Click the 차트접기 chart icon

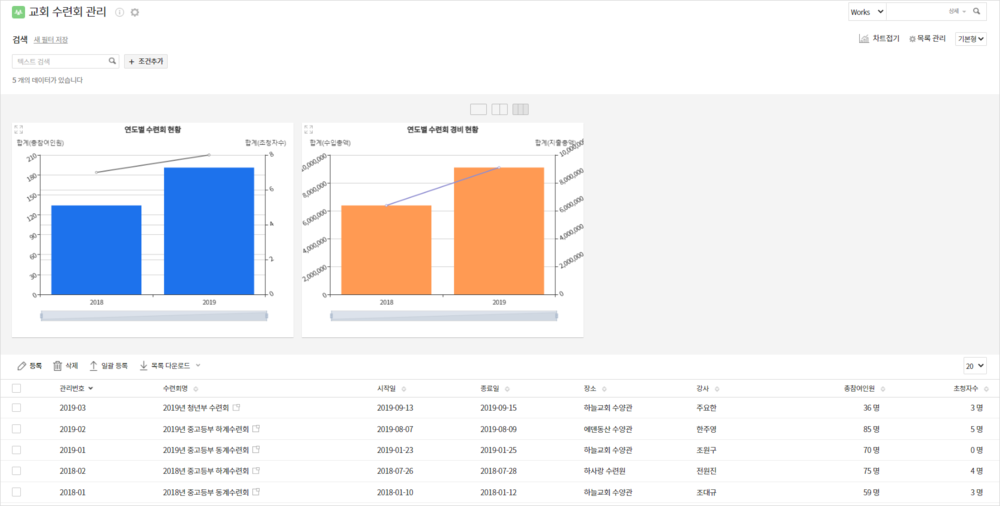tap(864, 39)
